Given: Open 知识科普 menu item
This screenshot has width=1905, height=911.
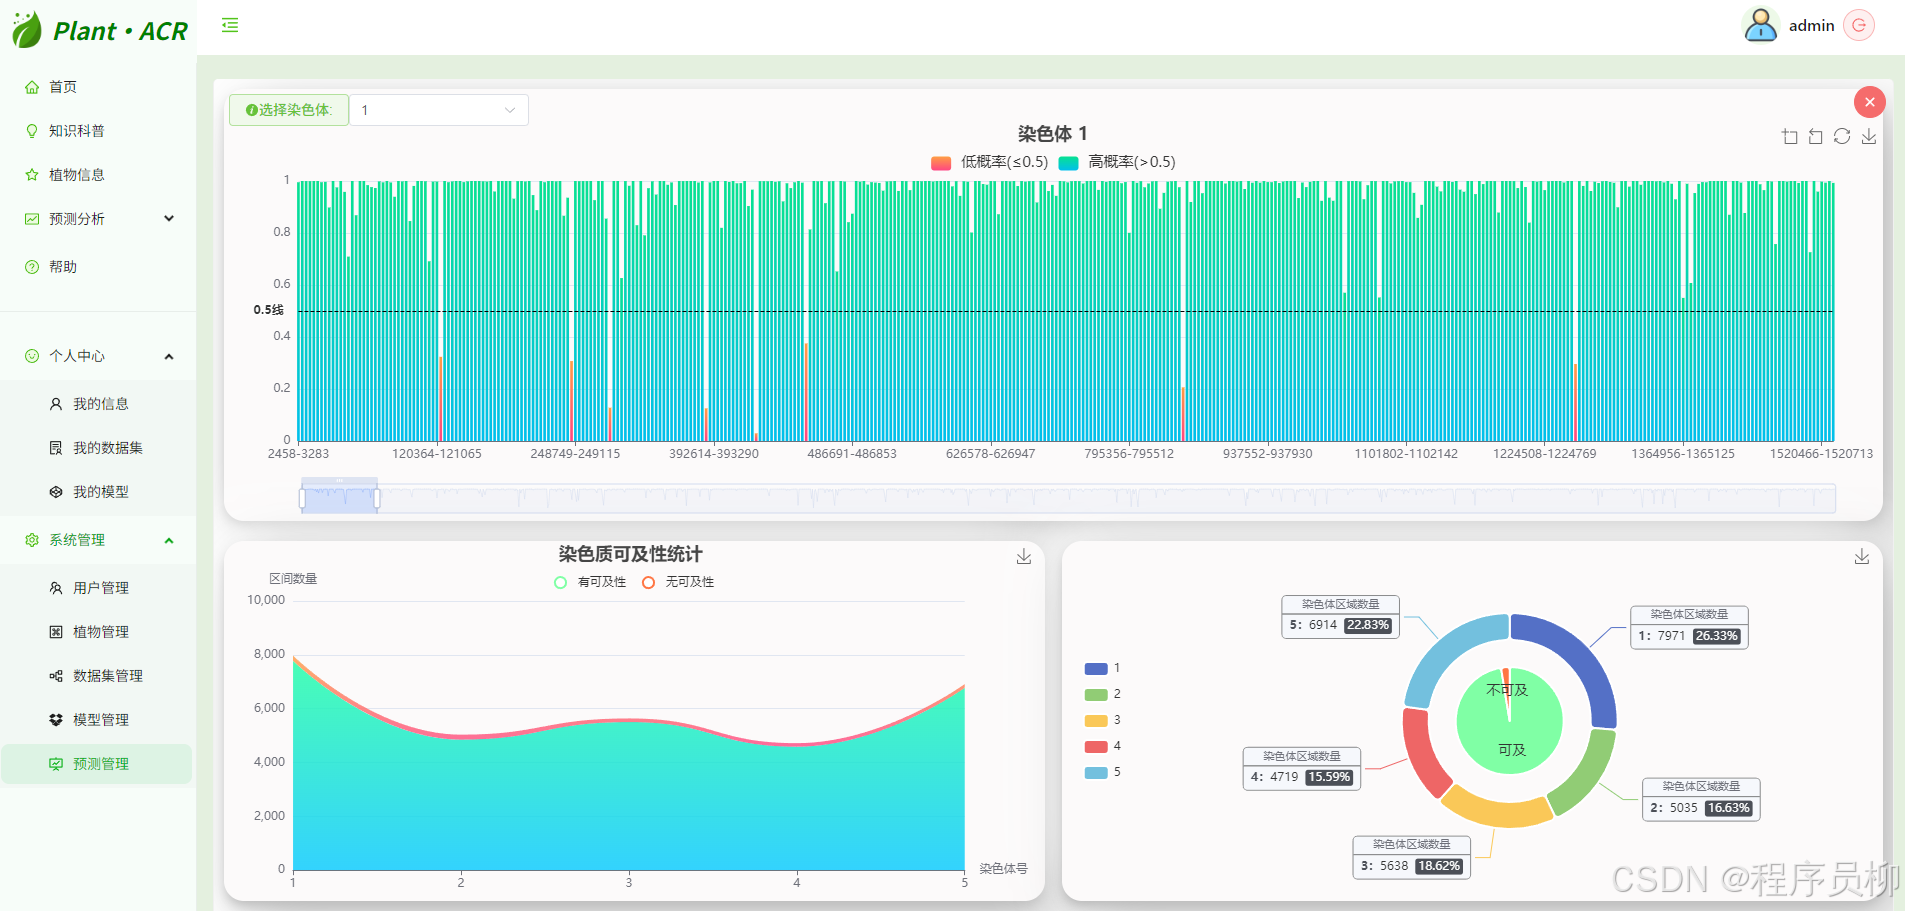Looking at the screenshot, I should click(98, 131).
